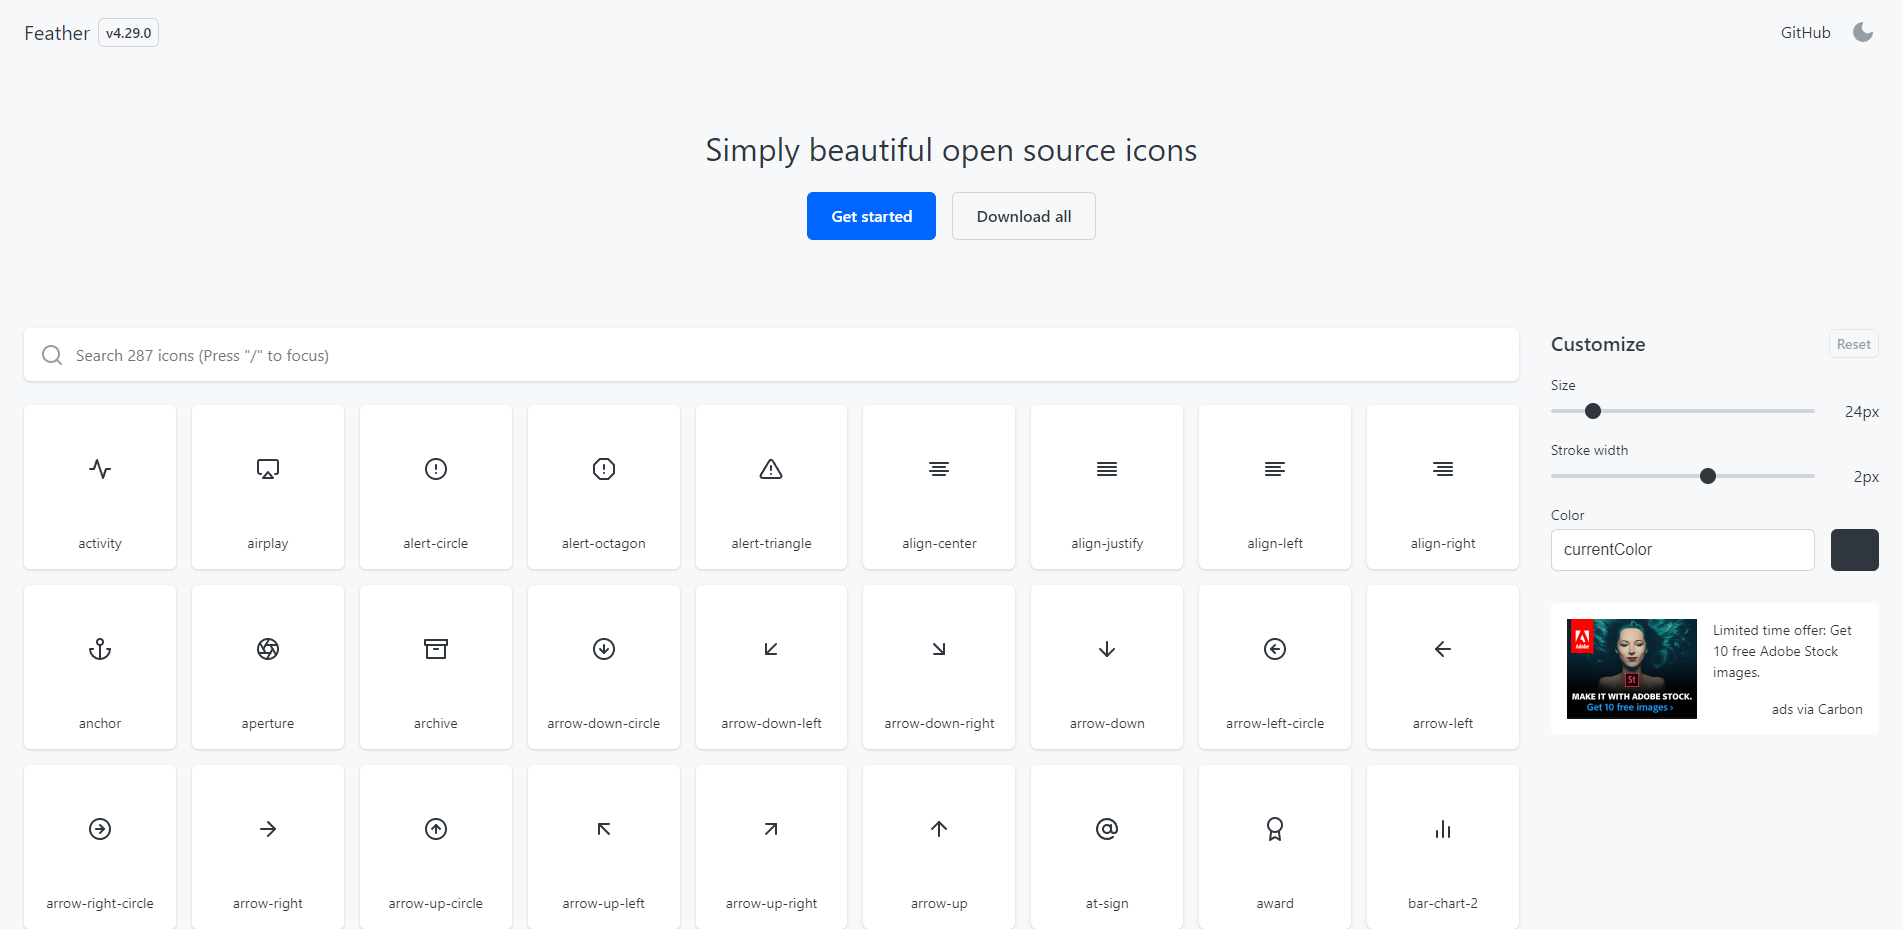1903x929 pixels.
Task: Open the ads via Carbon link
Action: [1816, 709]
